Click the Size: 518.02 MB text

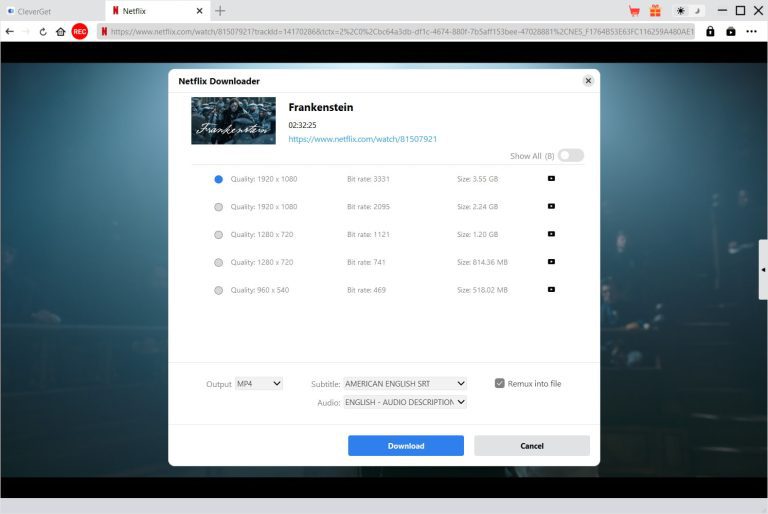click(x=482, y=290)
